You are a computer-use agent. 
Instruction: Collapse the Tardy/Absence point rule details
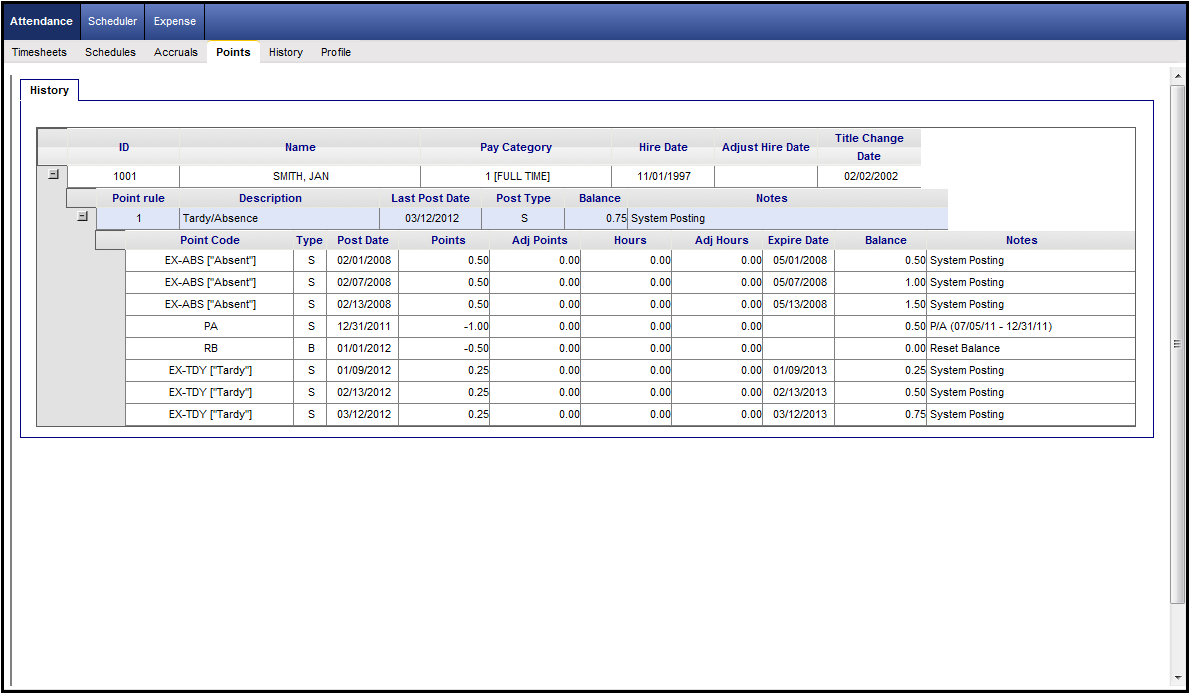pos(82,215)
